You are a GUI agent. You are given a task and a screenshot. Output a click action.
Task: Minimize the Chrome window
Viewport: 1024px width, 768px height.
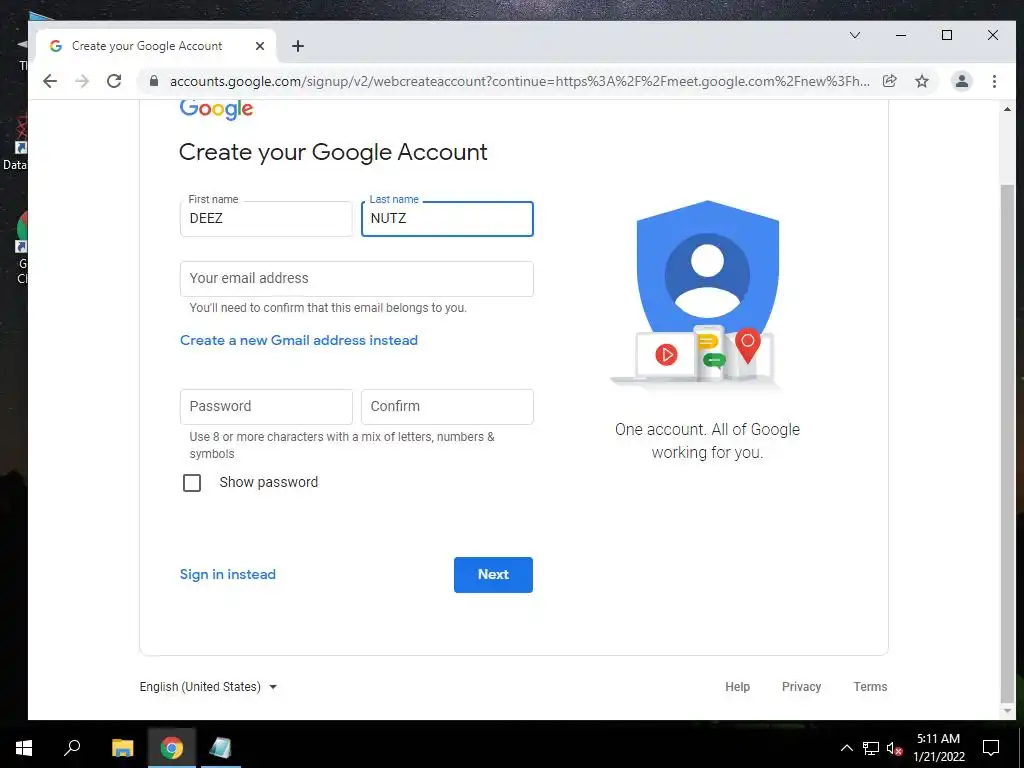[x=901, y=35]
